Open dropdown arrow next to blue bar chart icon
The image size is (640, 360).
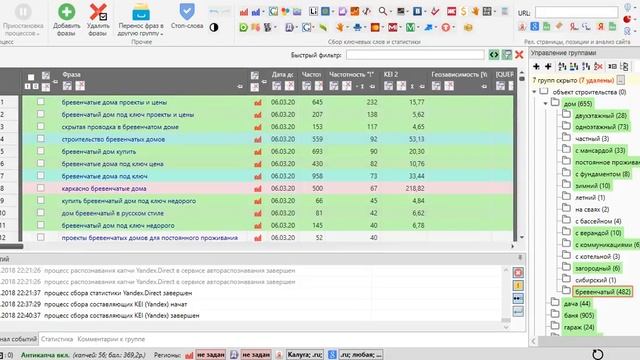pos(263,11)
